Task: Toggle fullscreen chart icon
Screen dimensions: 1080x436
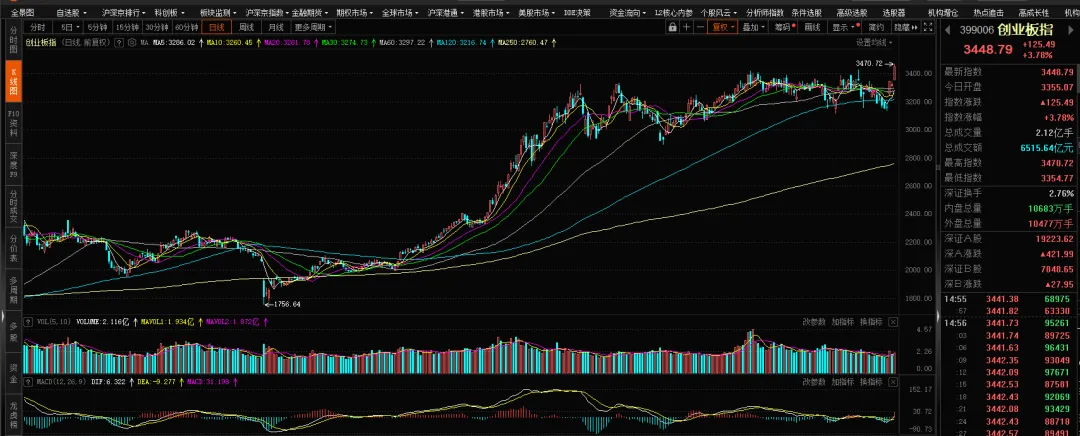Action: coord(927,28)
